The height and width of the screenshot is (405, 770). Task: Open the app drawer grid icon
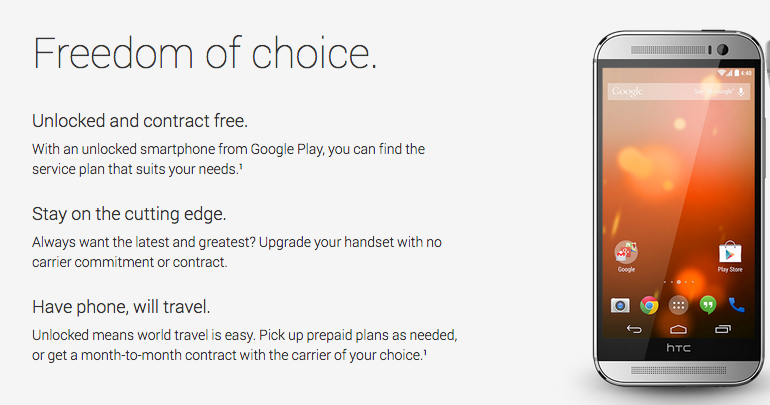(678, 305)
